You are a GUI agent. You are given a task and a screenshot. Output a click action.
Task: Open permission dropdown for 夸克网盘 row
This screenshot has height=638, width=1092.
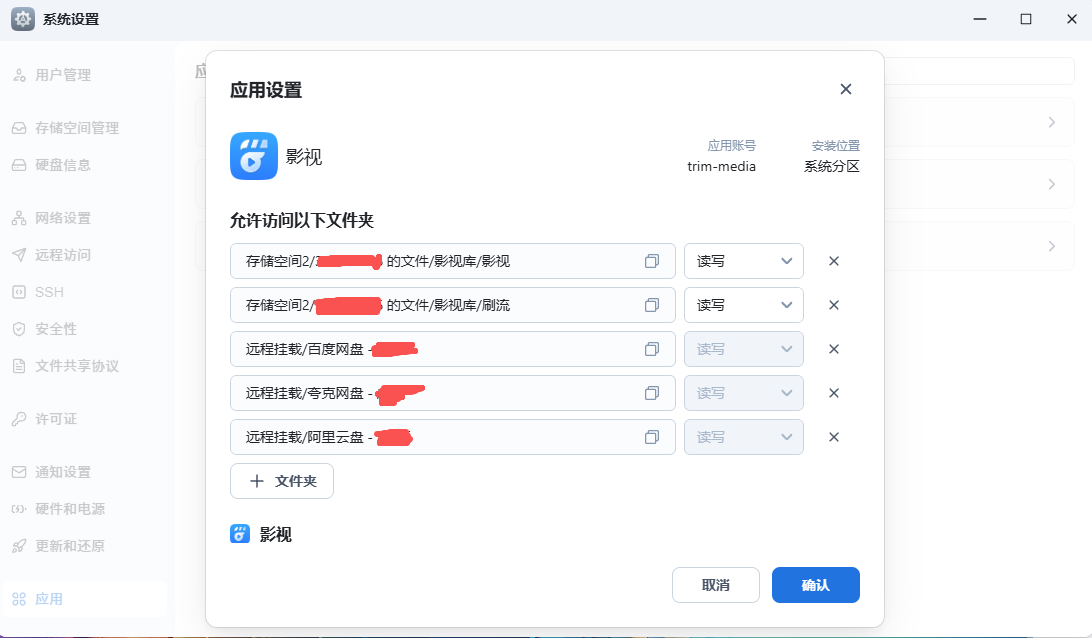tap(744, 393)
